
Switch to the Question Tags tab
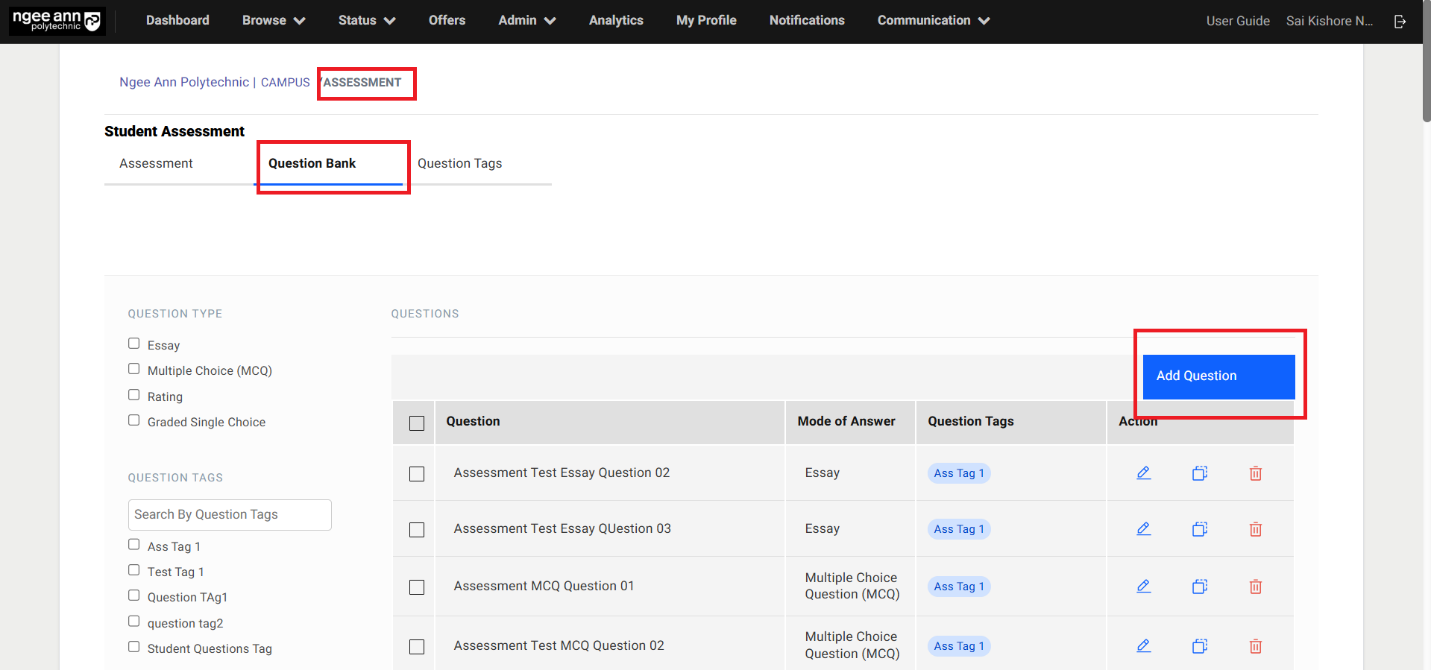(459, 164)
